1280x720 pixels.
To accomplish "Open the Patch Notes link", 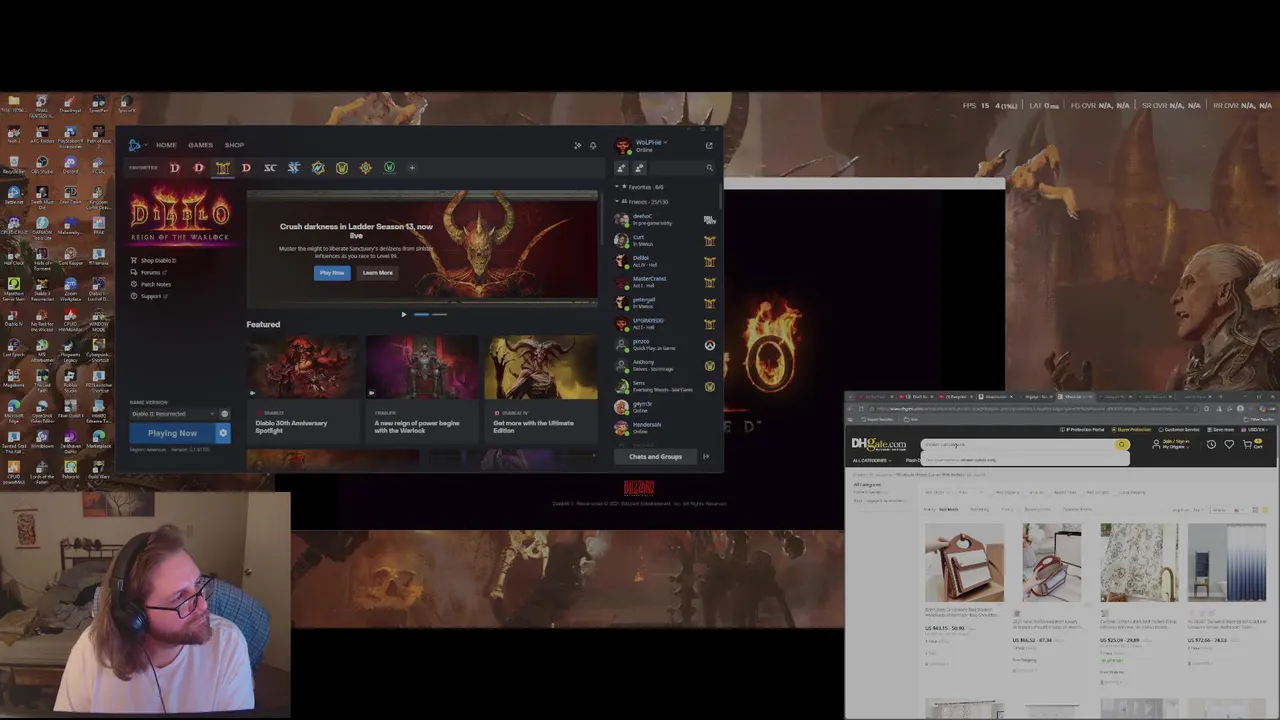I will [x=151, y=285].
